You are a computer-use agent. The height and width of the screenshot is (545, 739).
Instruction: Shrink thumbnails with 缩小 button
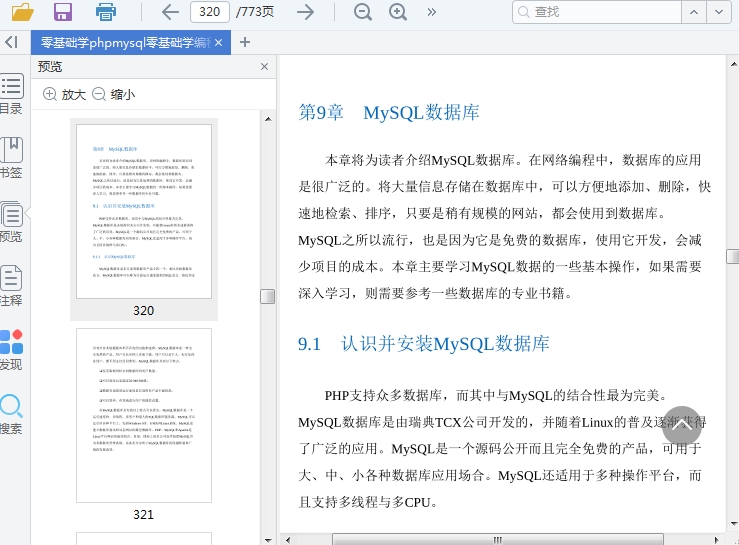click(x=114, y=94)
